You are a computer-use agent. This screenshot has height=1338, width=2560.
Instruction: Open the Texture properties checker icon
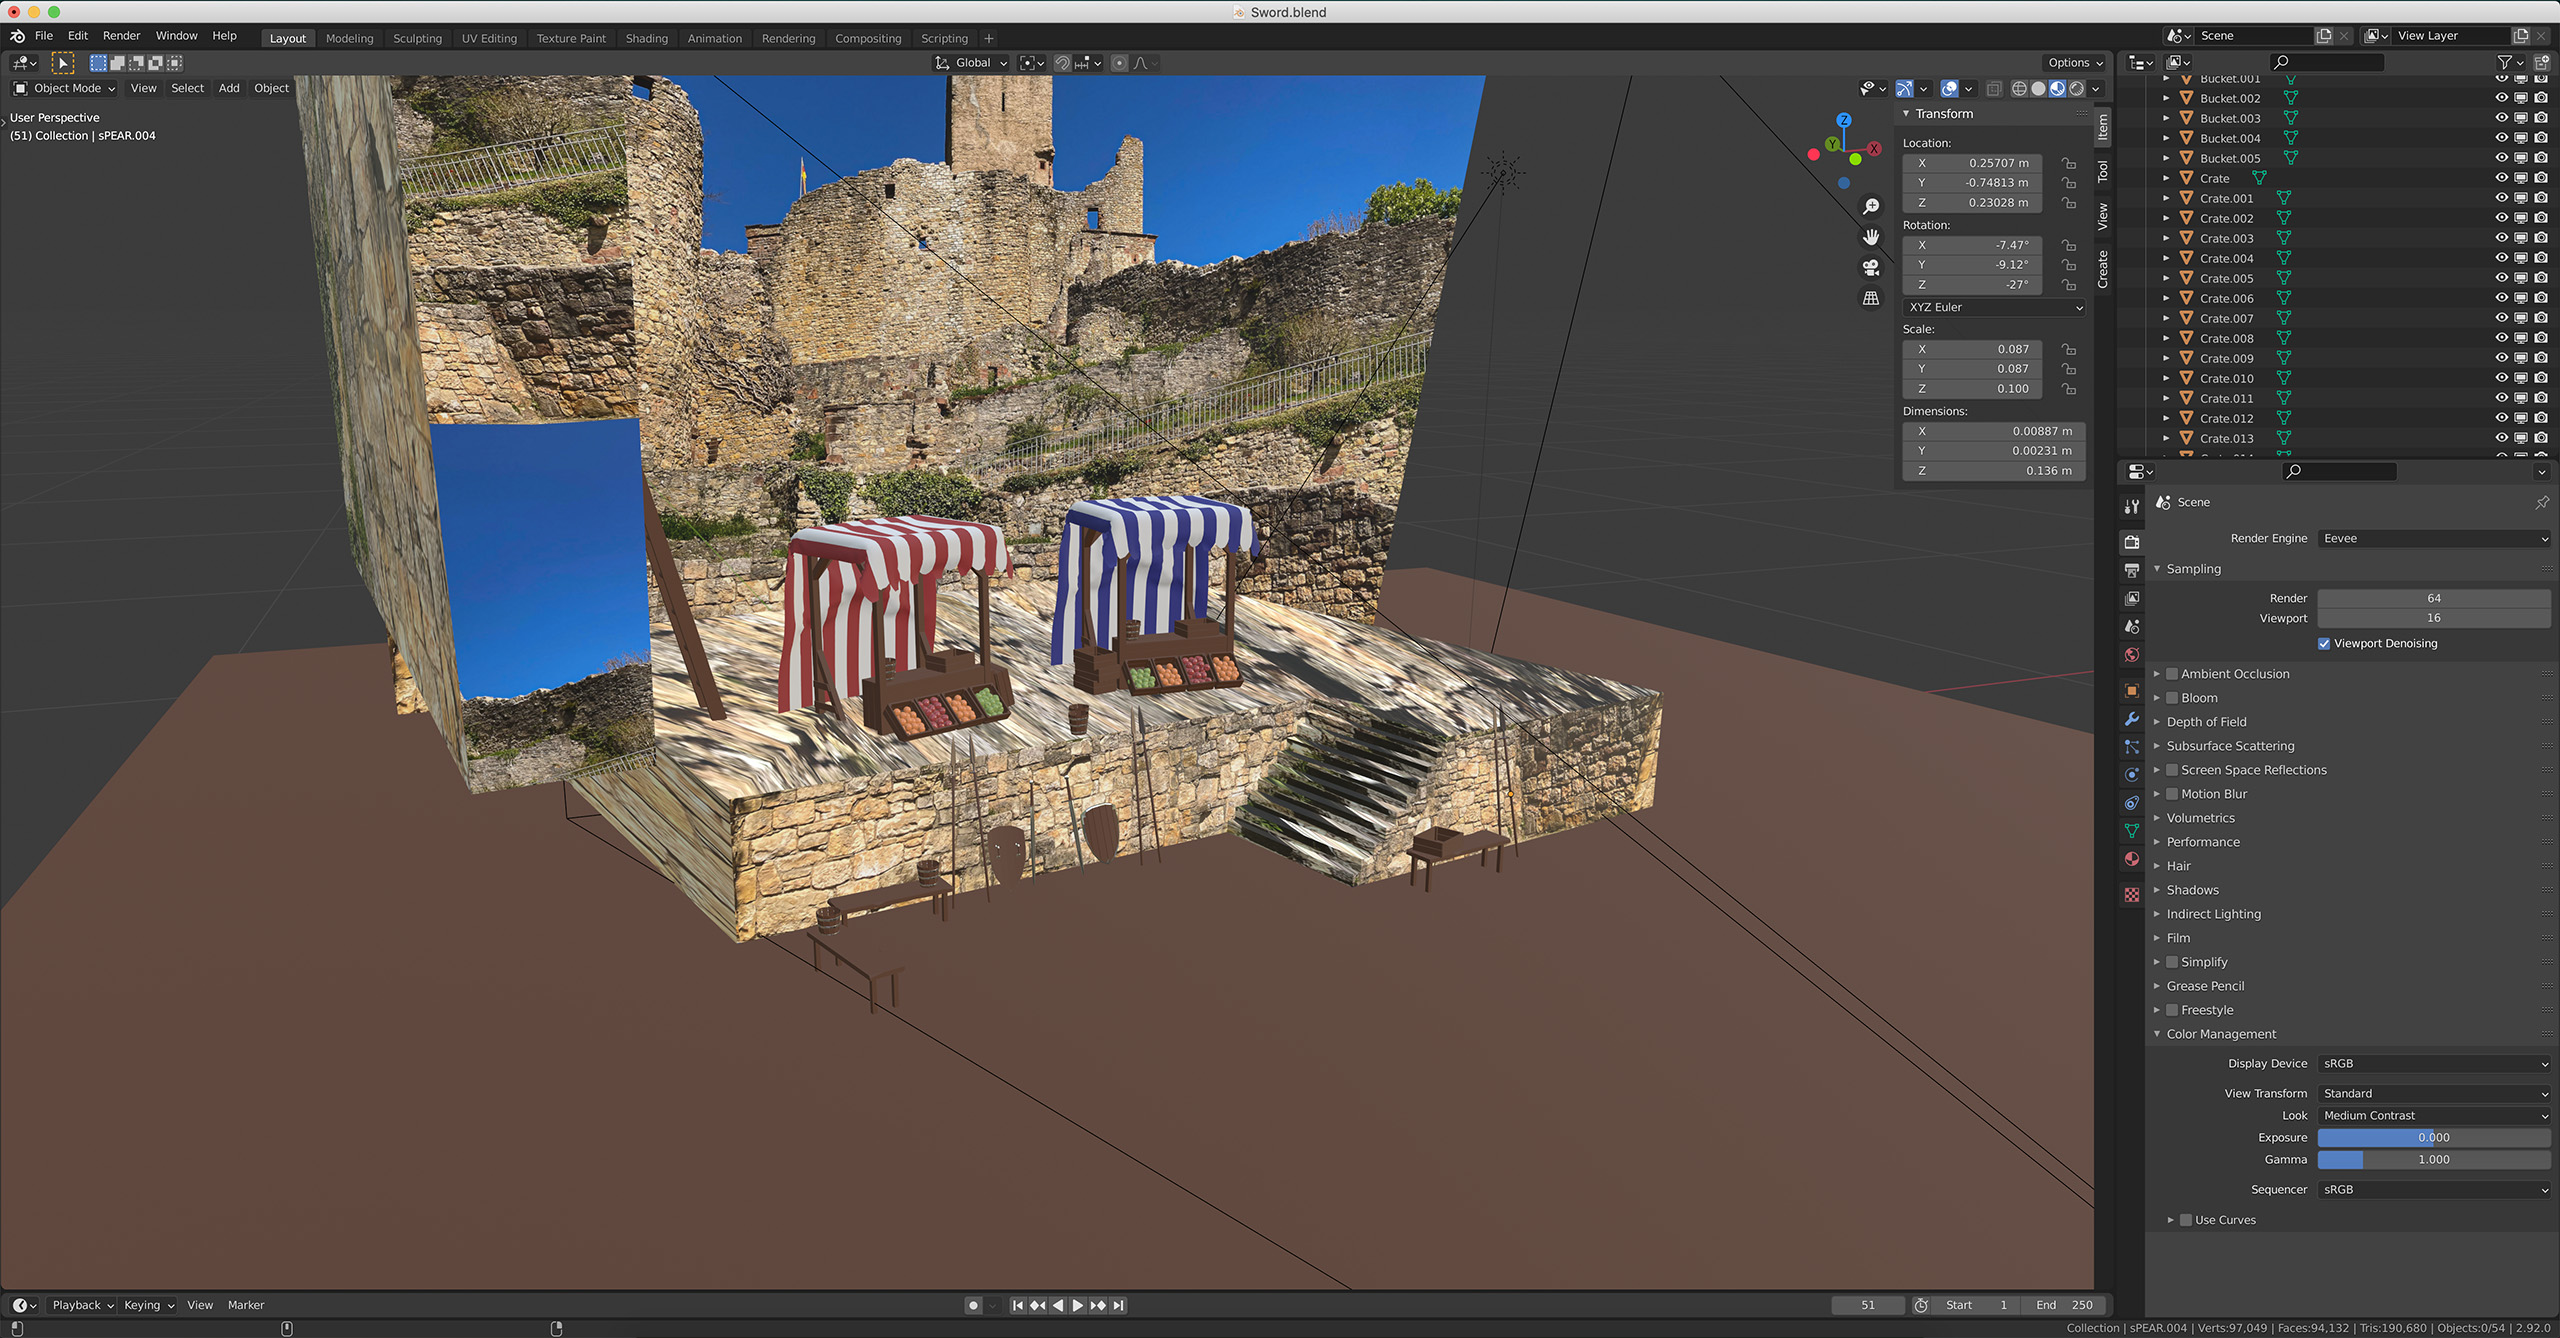(x=2132, y=895)
